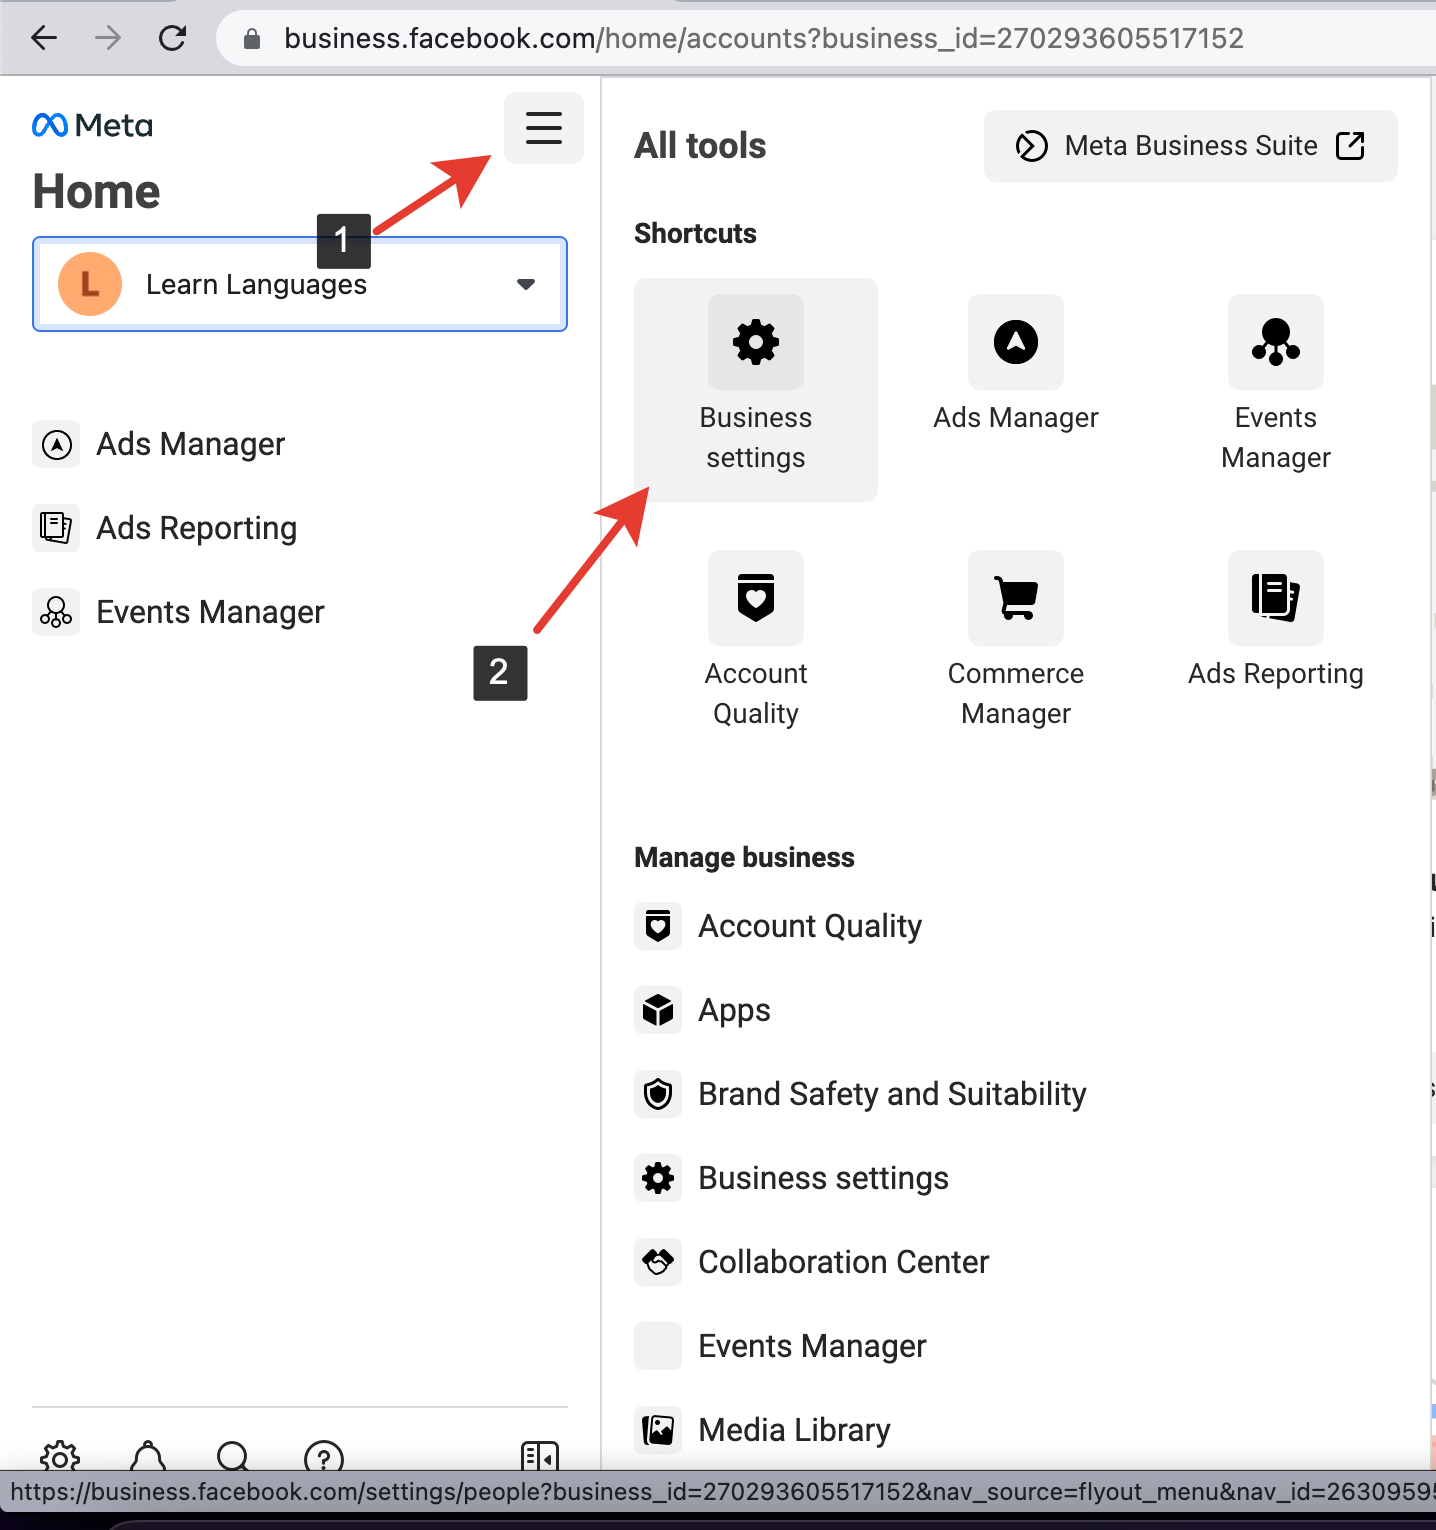
Task: Open Brand Safety and Suitability
Action: tap(891, 1094)
